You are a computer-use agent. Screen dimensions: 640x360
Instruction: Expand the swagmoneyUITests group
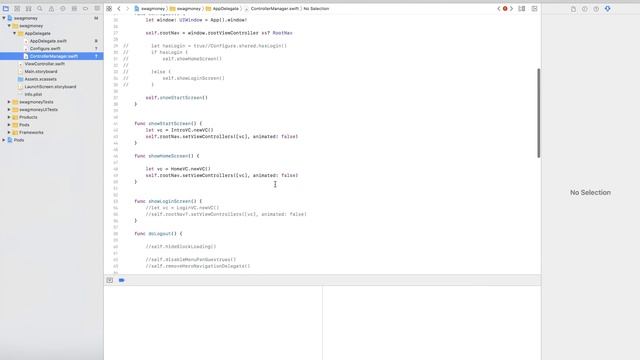9,110
